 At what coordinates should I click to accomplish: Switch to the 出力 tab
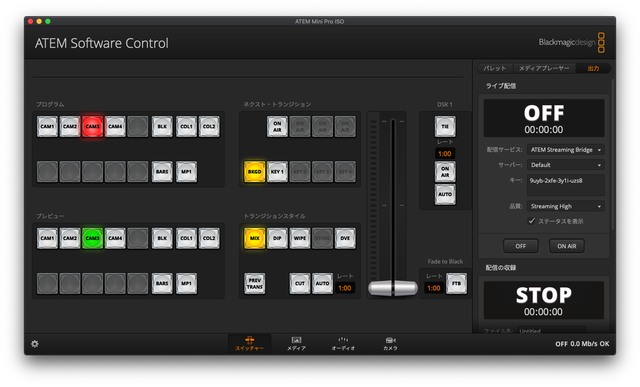coord(593,68)
